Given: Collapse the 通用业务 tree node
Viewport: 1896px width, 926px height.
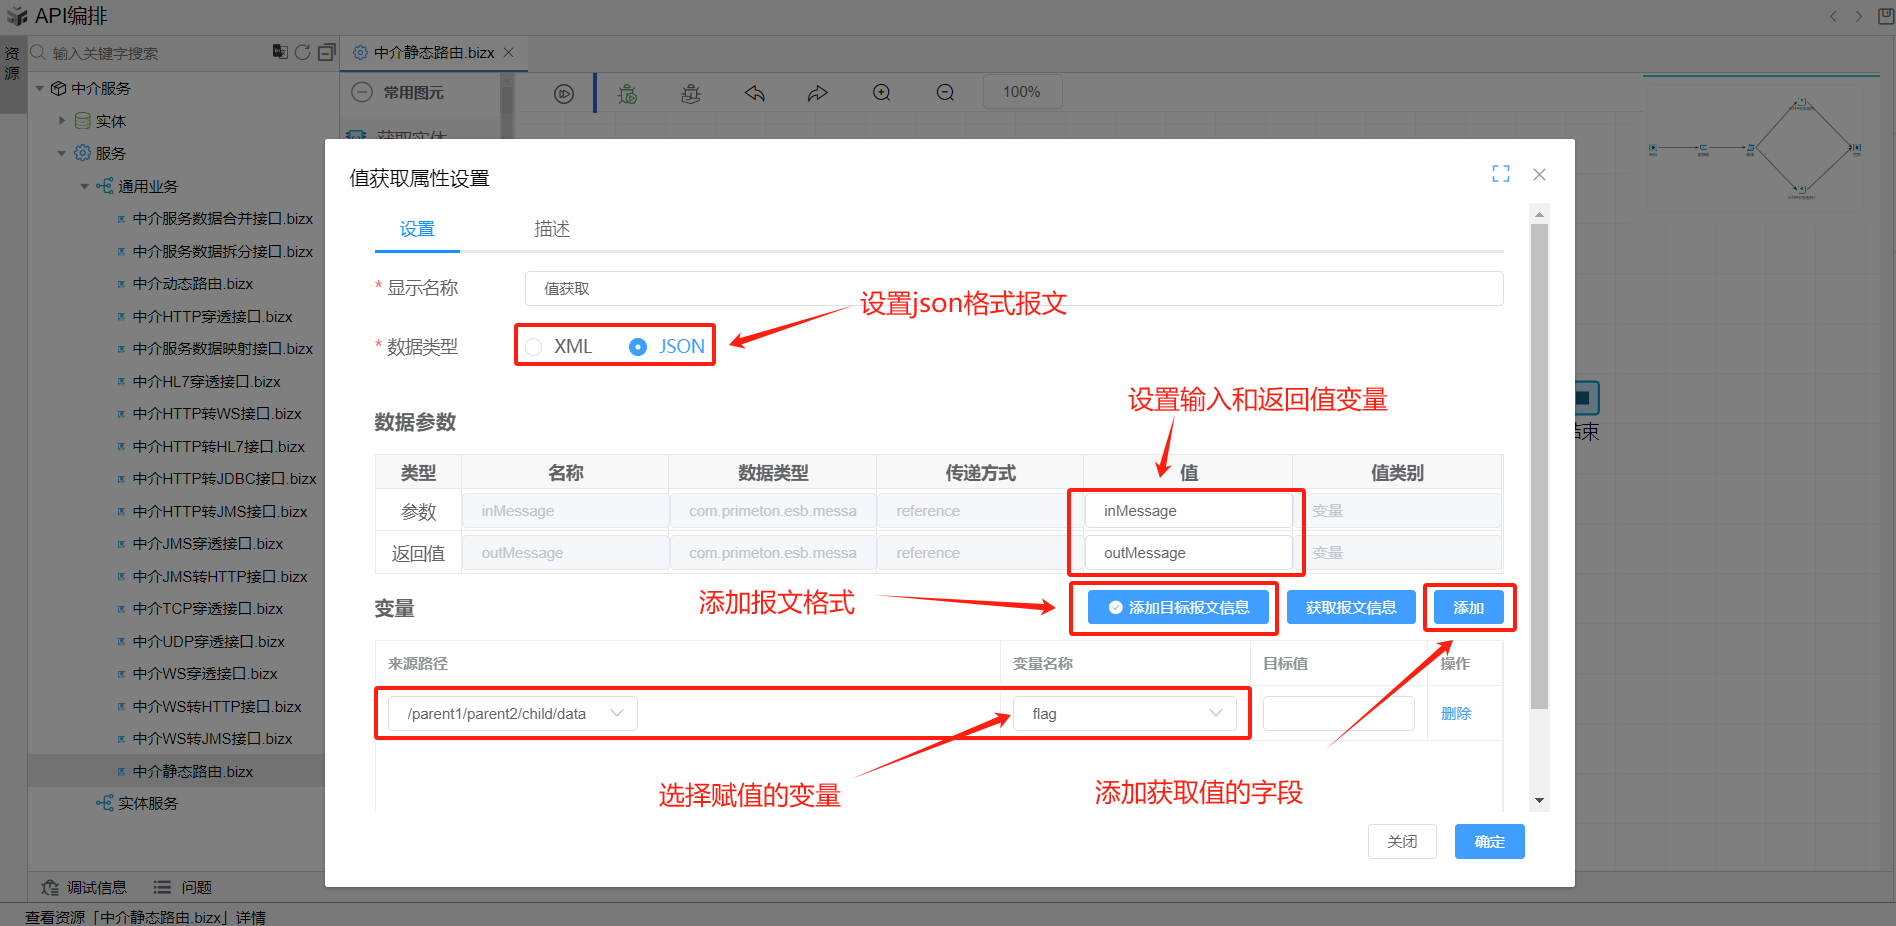Looking at the screenshot, I should [85, 187].
